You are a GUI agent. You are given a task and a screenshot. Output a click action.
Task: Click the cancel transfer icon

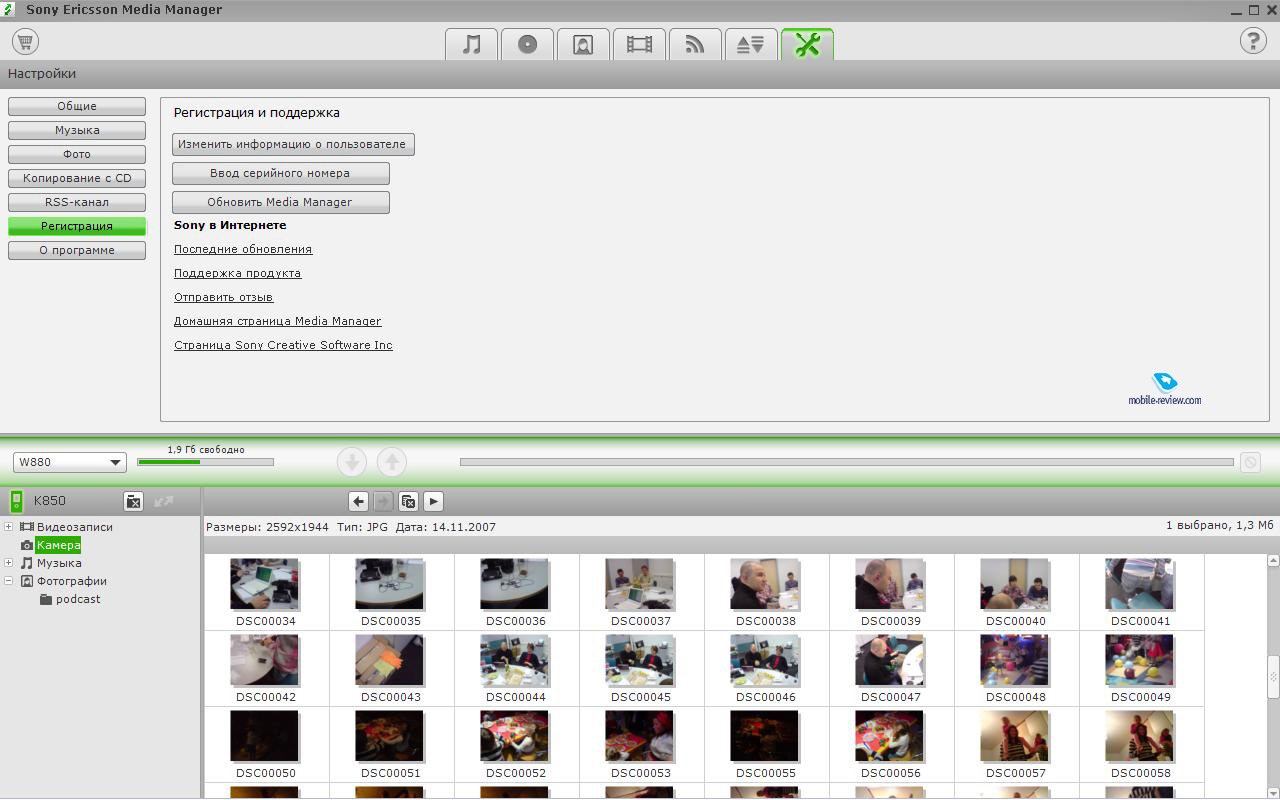(x=1250, y=462)
